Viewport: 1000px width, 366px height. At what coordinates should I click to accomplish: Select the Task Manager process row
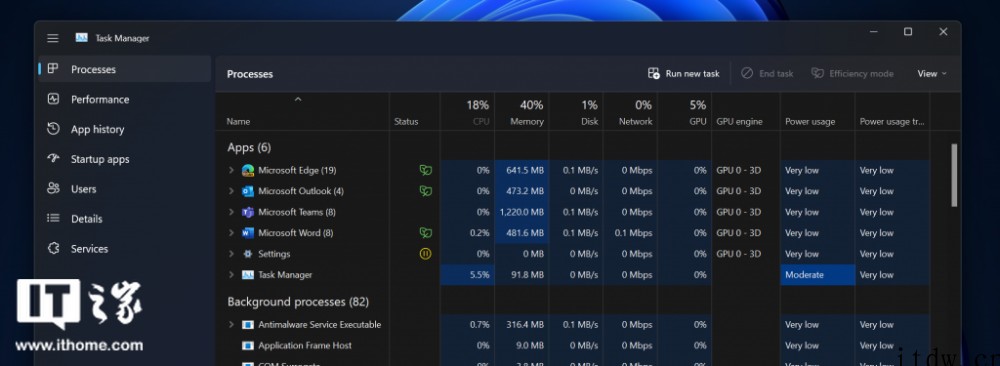[x=574, y=275]
